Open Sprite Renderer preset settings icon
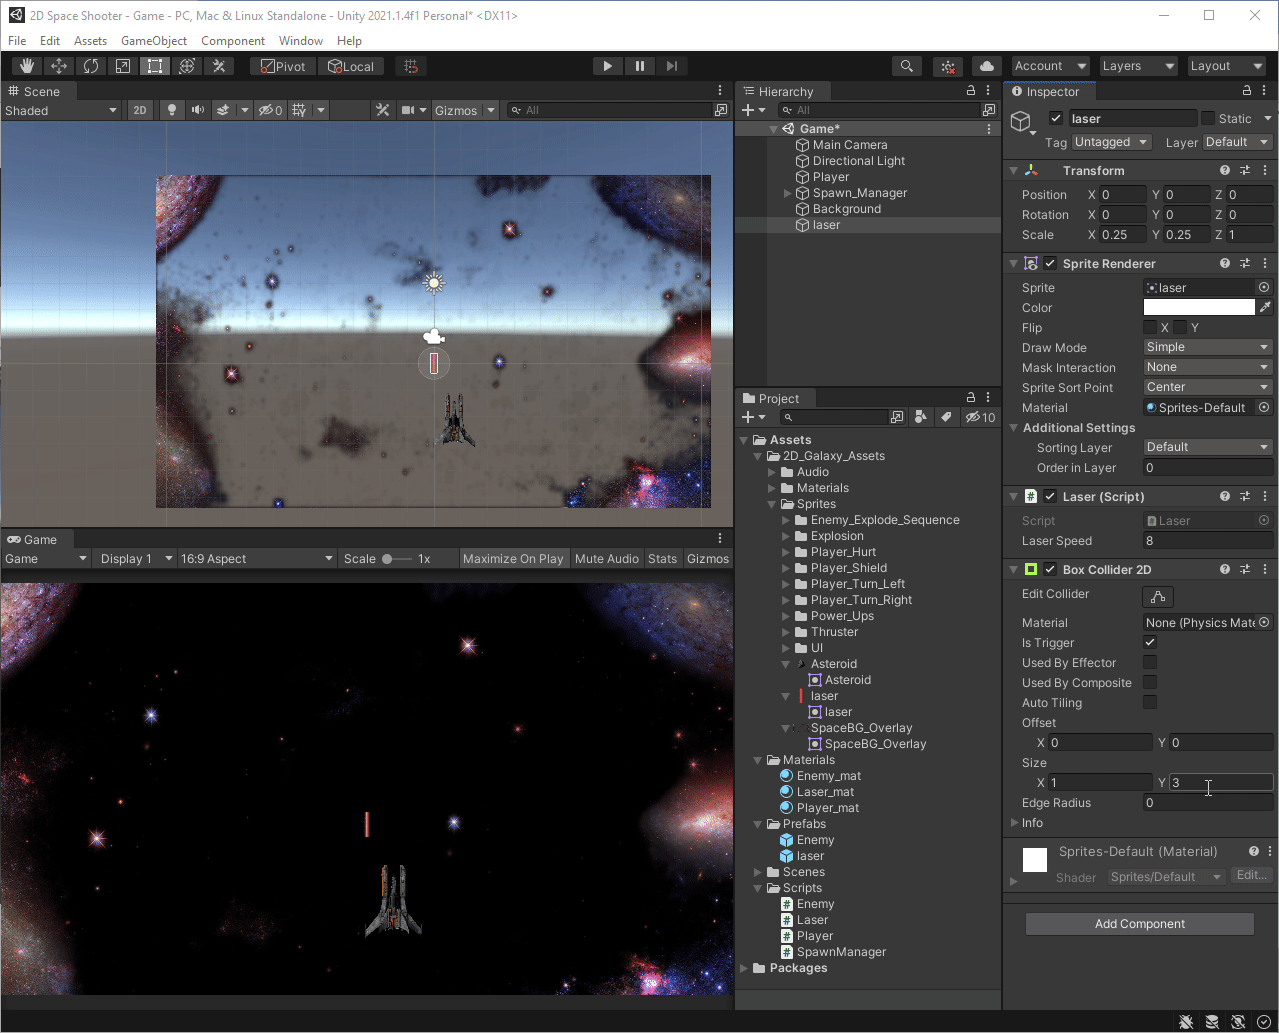The width and height of the screenshot is (1279, 1033). point(1245,263)
